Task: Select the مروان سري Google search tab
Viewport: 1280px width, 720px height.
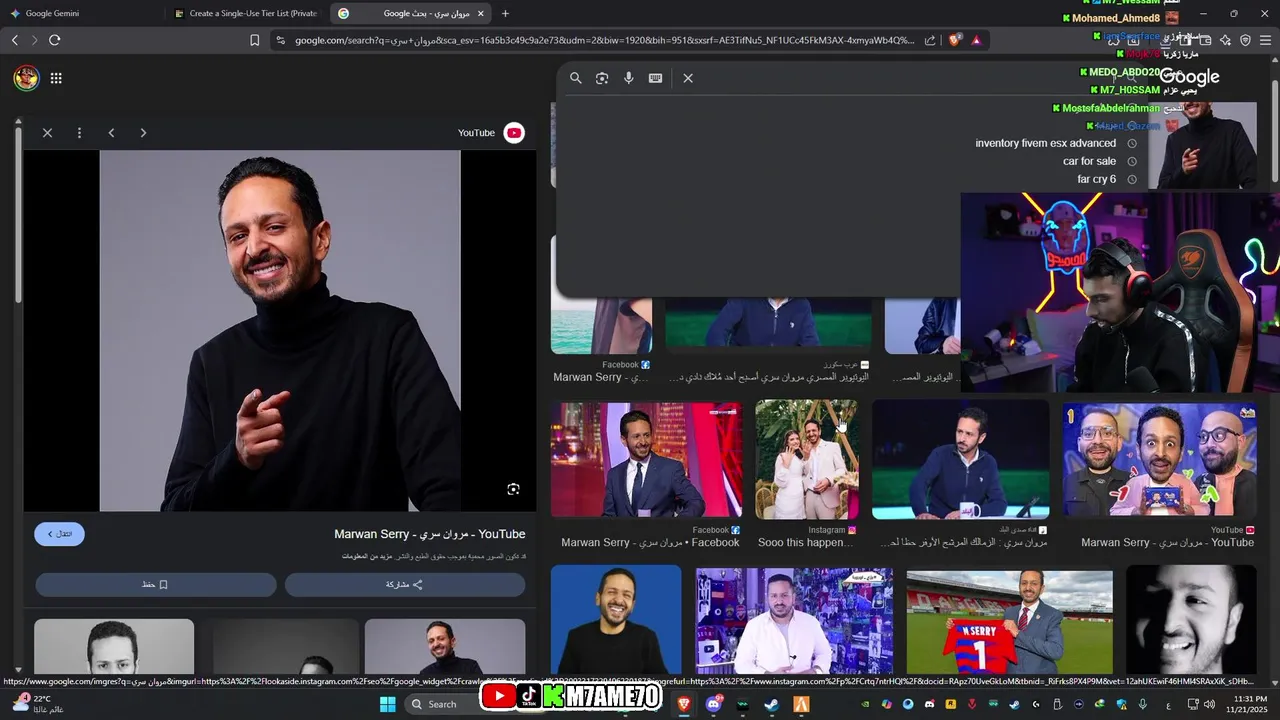Action: tap(412, 13)
